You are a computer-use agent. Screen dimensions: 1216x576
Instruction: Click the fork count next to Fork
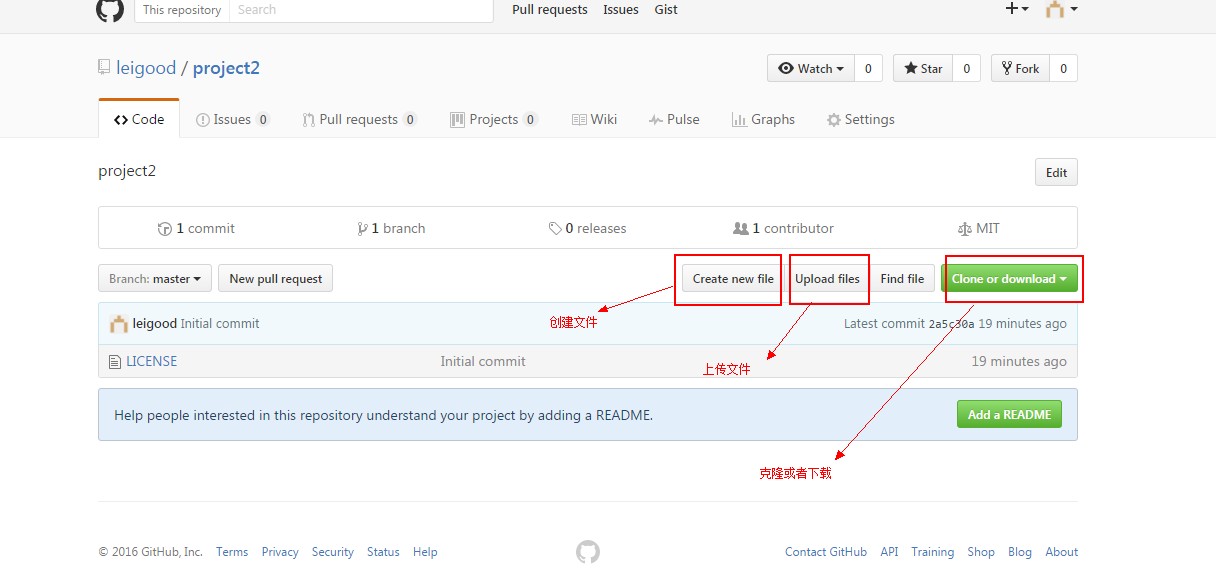coord(1063,68)
